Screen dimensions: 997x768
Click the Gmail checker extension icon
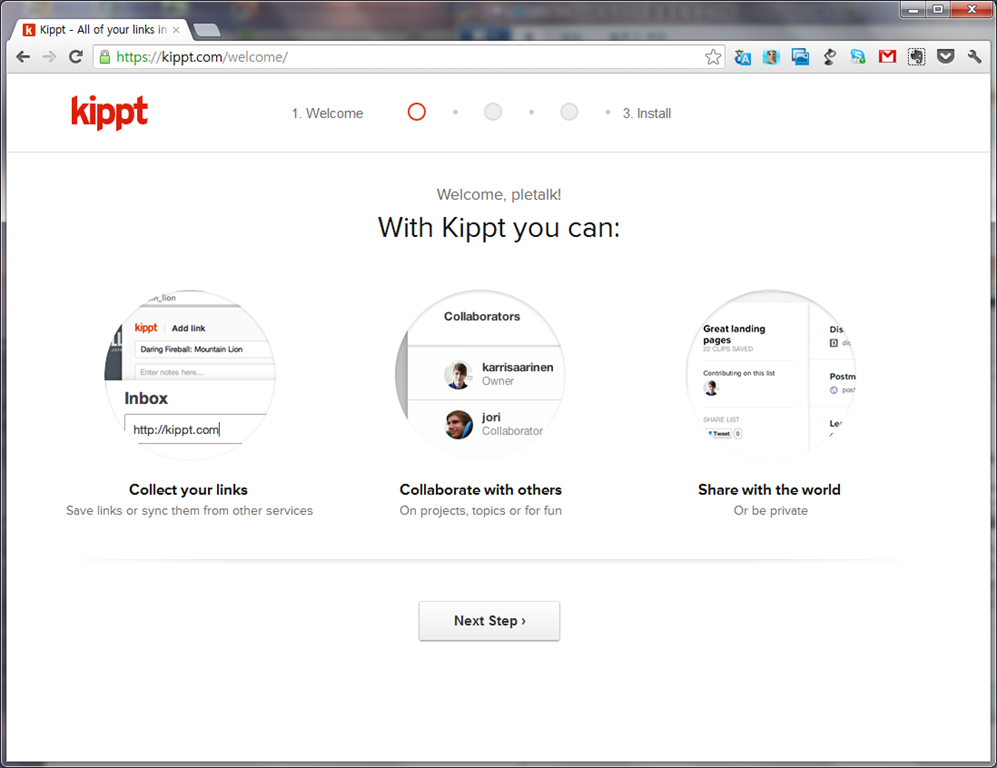coord(887,57)
